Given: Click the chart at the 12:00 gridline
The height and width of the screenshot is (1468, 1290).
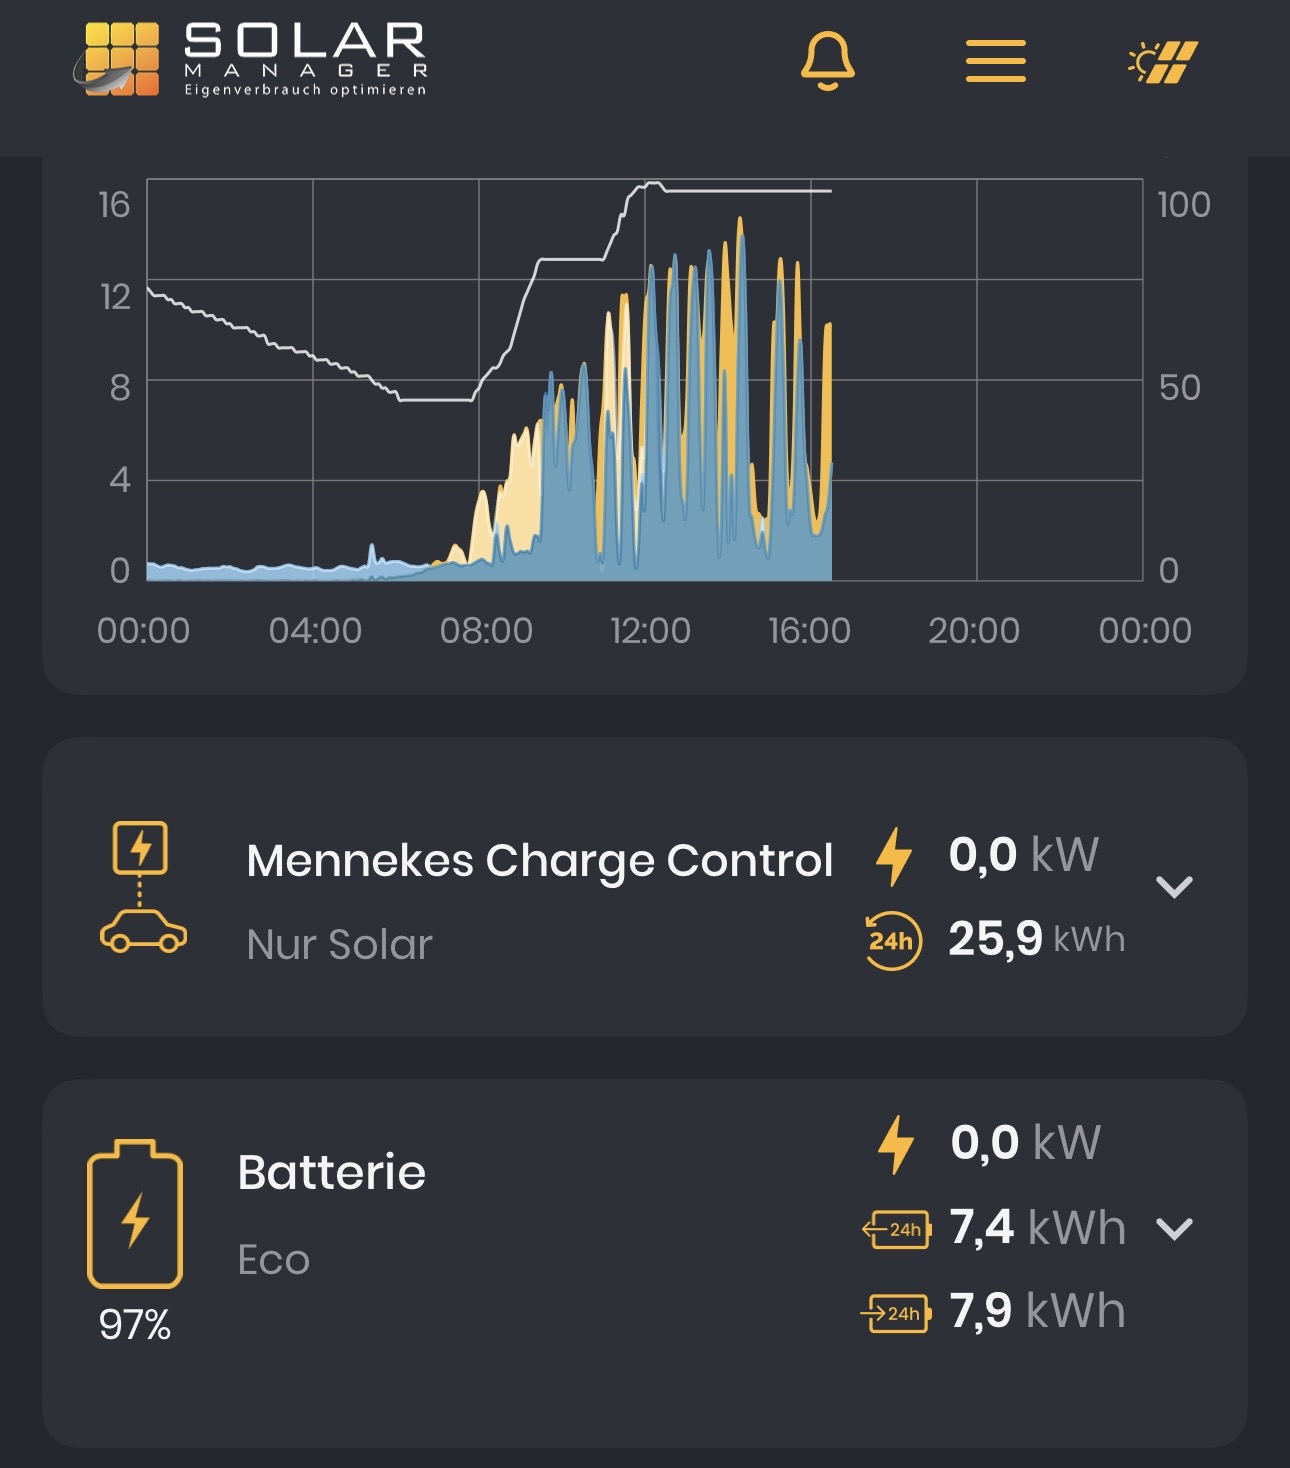Looking at the screenshot, I should tap(645, 380).
